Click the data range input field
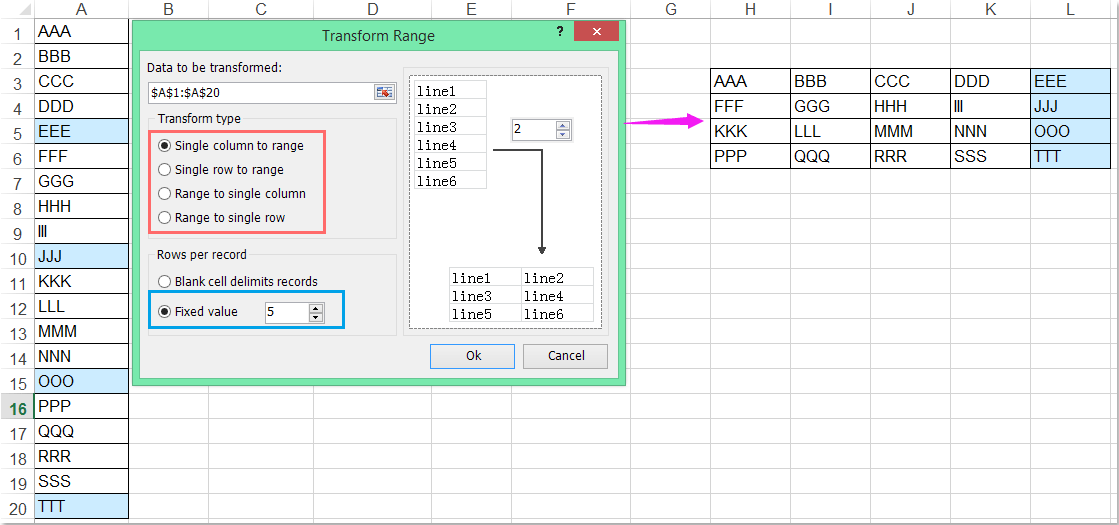This screenshot has height=525, width=1119. pos(259,92)
